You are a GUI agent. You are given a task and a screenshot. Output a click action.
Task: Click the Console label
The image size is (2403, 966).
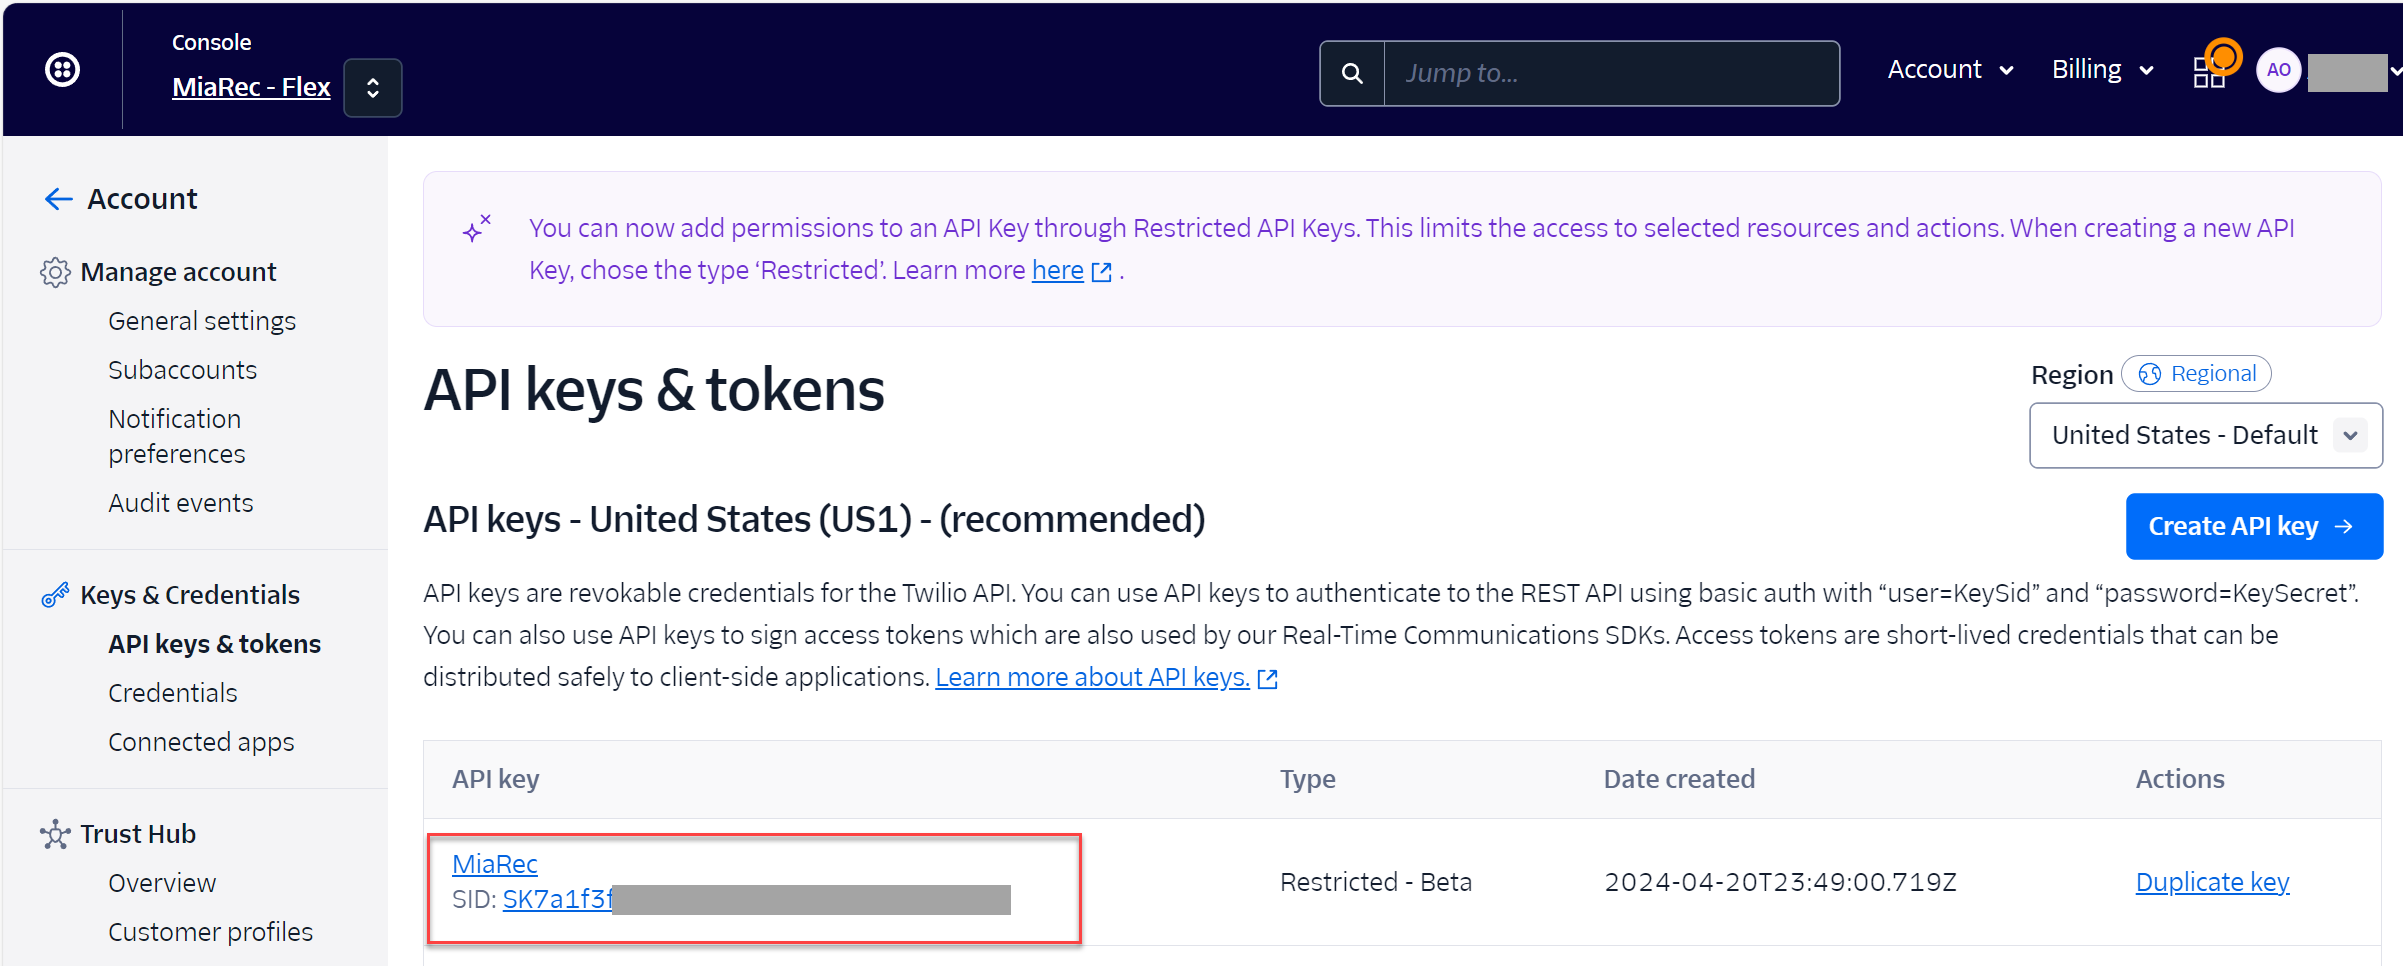(x=211, y=42)
